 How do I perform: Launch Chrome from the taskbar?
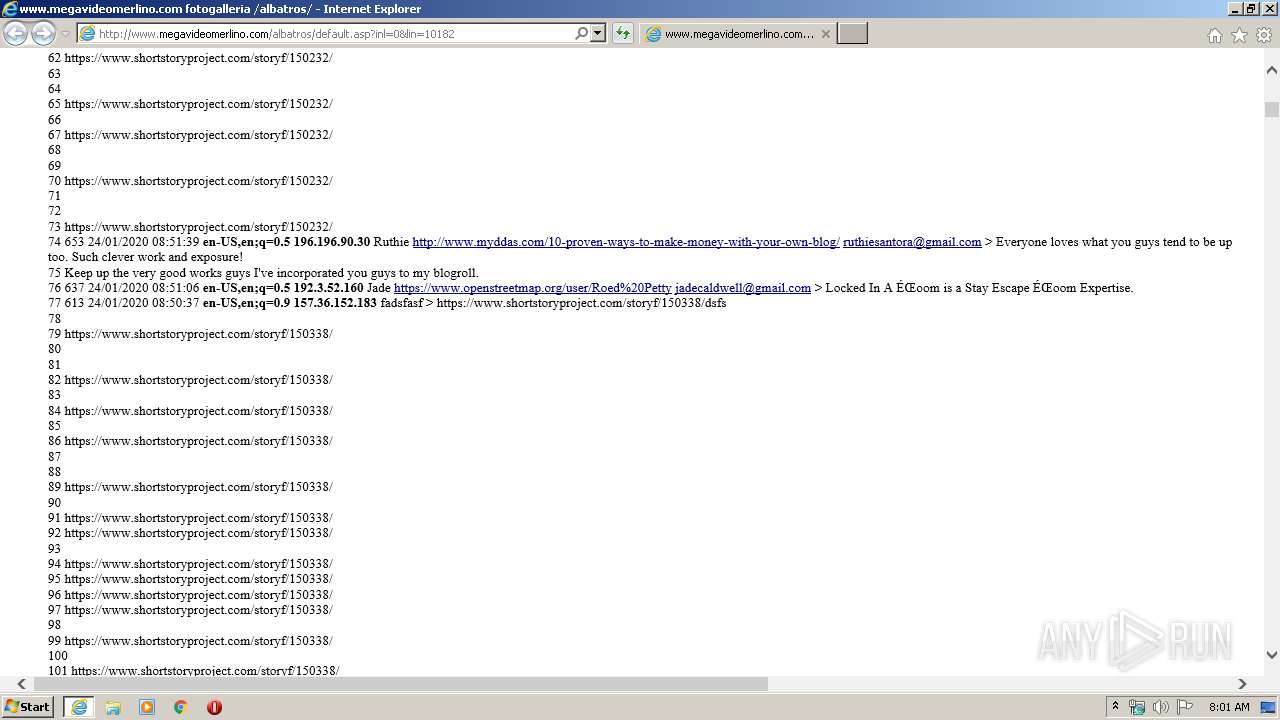pos(181,707)
